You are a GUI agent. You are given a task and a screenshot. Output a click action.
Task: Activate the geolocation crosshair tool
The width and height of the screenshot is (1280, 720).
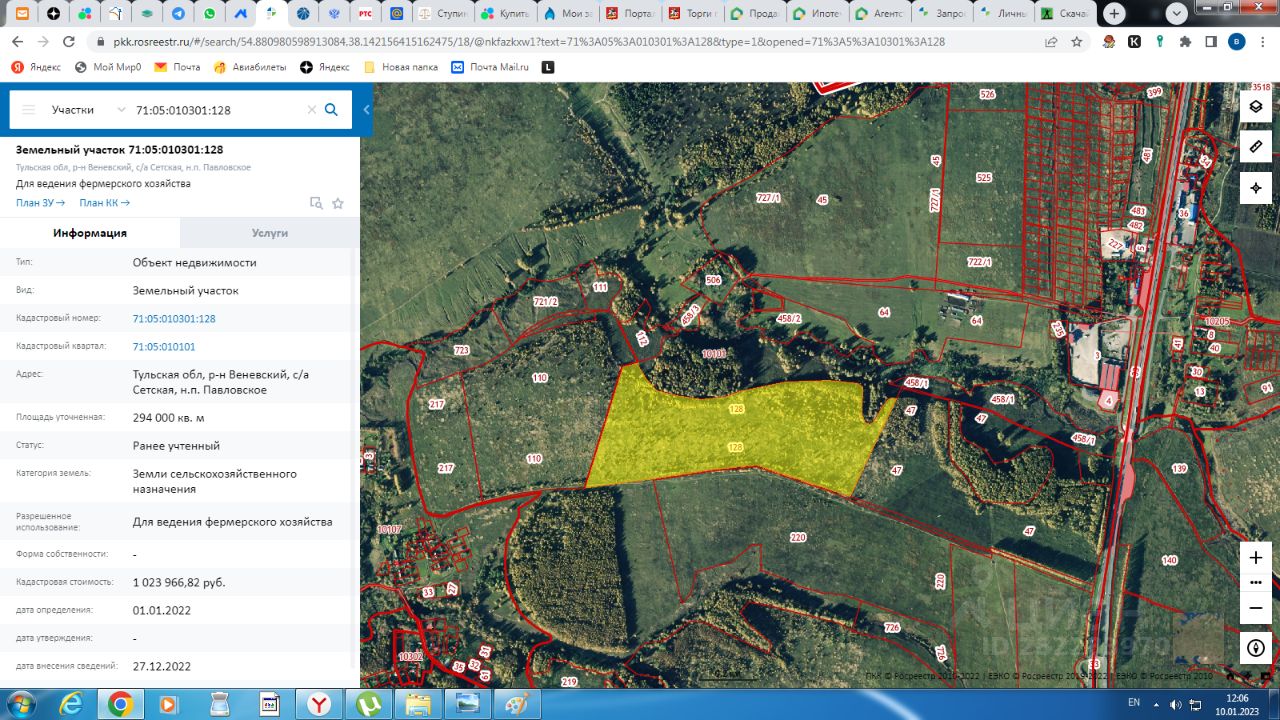(1256, 188)
